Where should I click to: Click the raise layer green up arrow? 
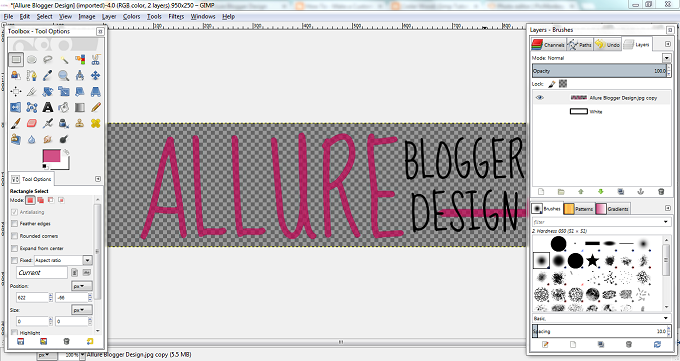[x=581, y=192]
